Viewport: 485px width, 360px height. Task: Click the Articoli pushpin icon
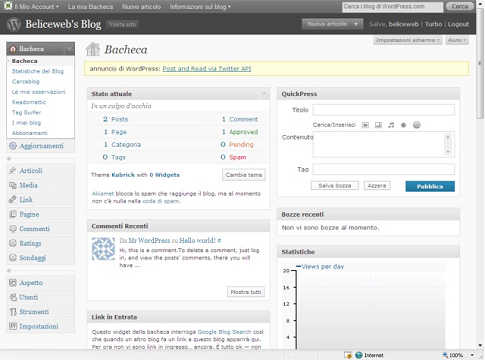[x=13, y=171]
